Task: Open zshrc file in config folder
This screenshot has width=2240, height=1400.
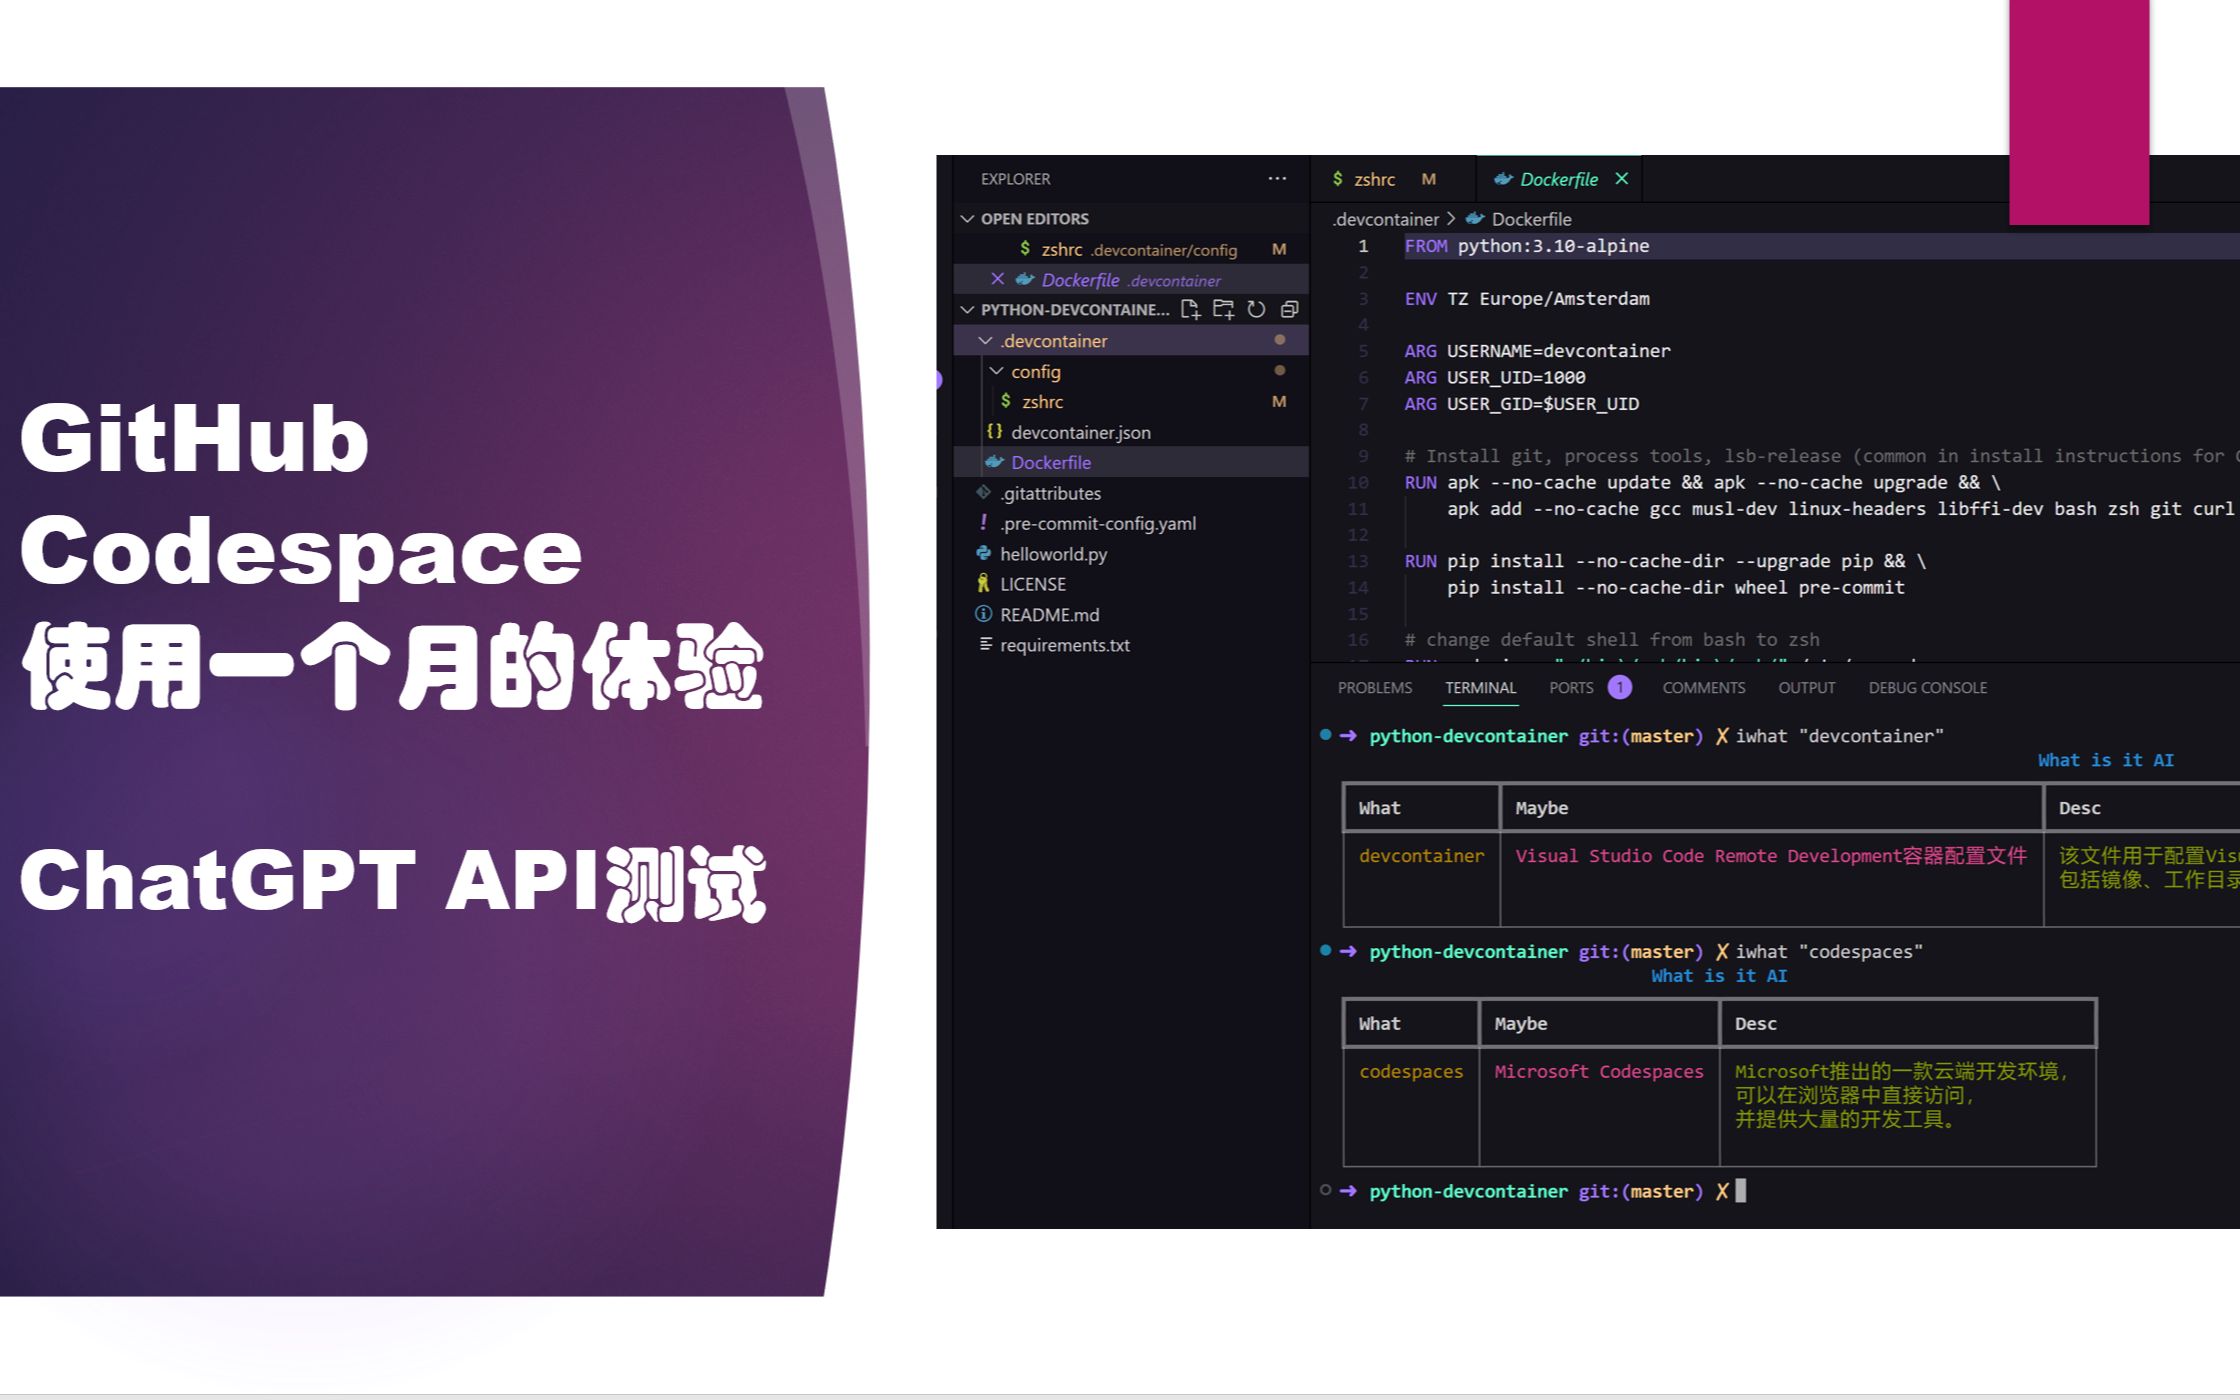Action: 1131,401
